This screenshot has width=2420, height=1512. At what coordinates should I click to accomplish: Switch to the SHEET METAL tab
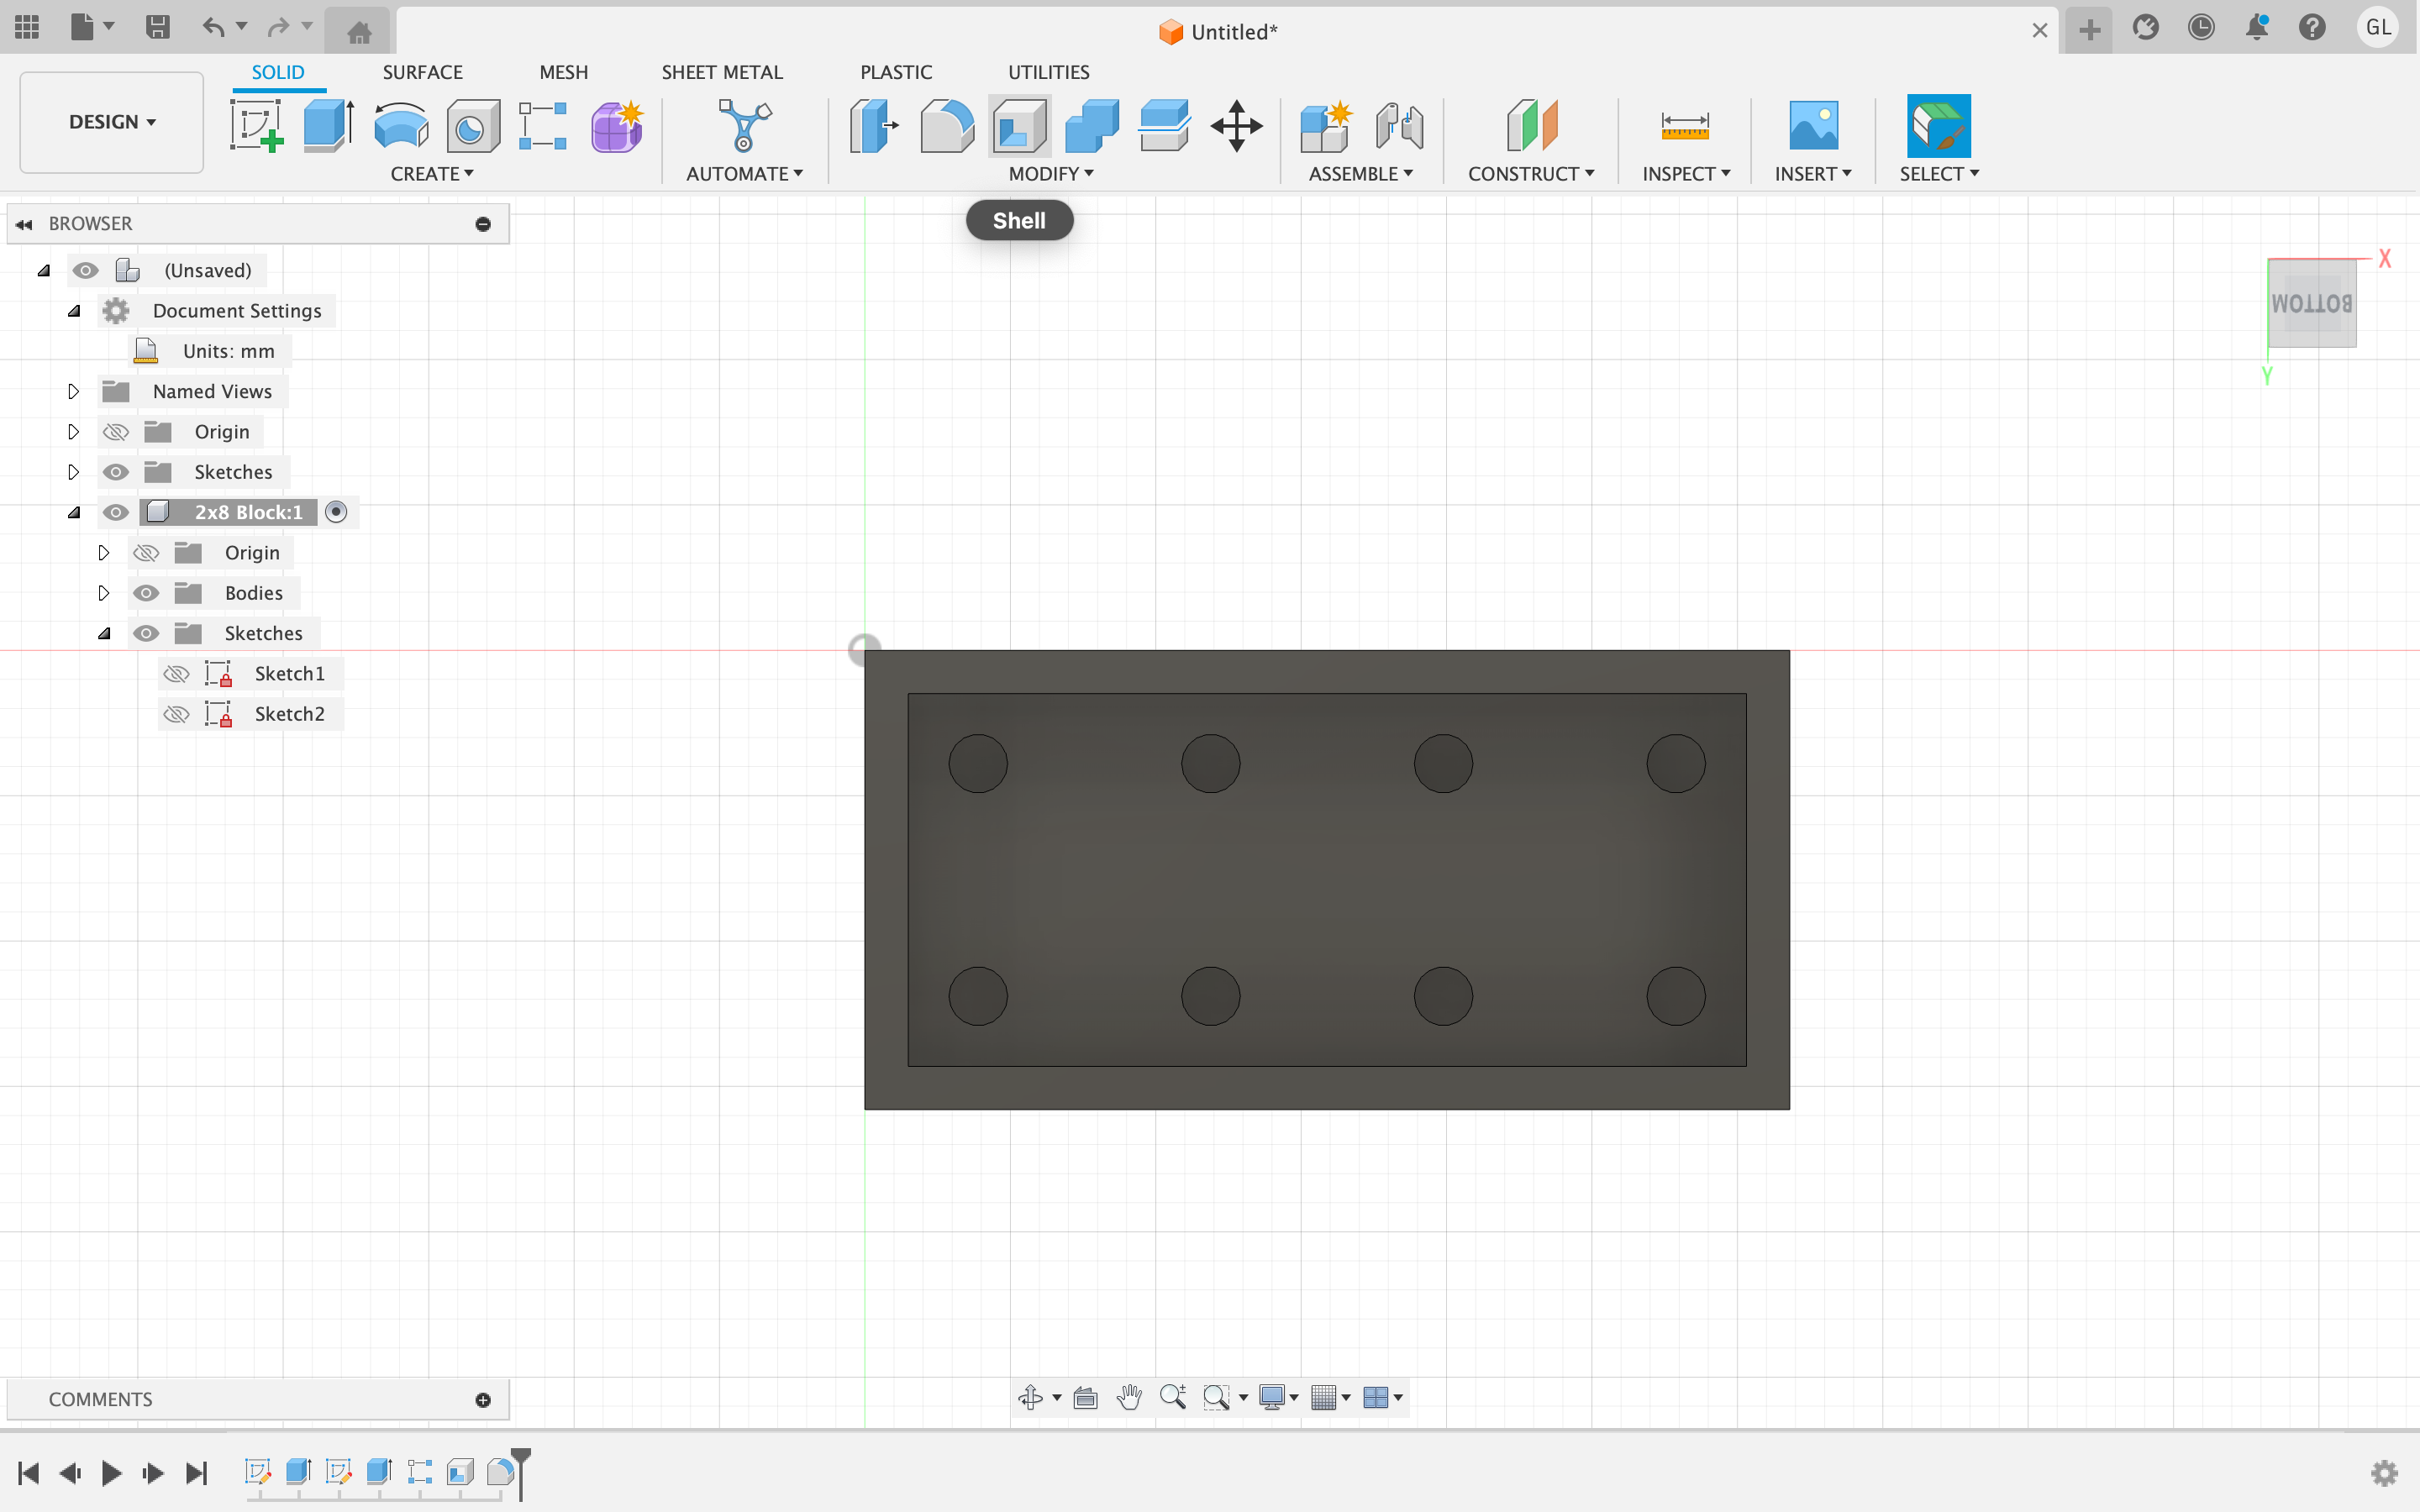pos(721,72)
